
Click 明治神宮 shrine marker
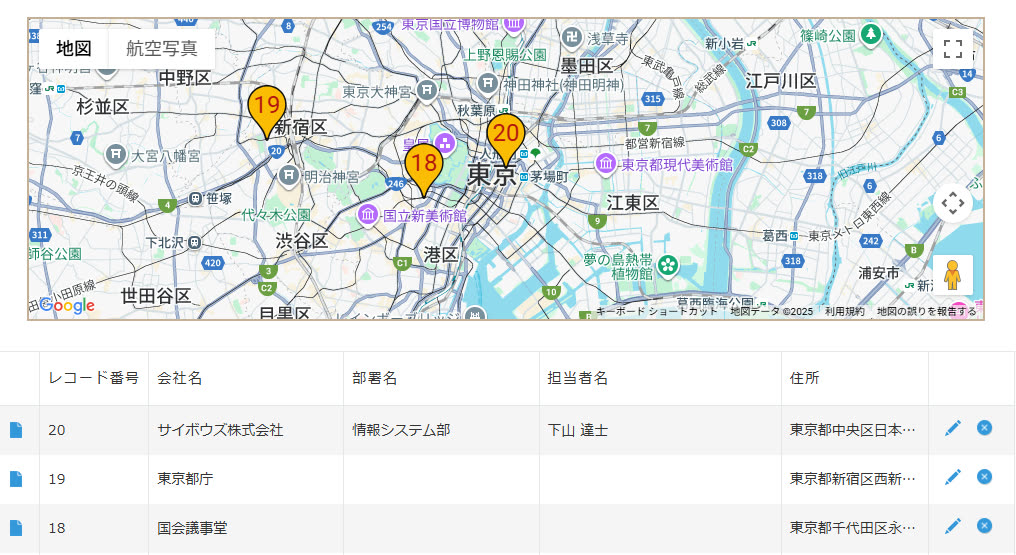pyautogui.click(x=288, y=175)
